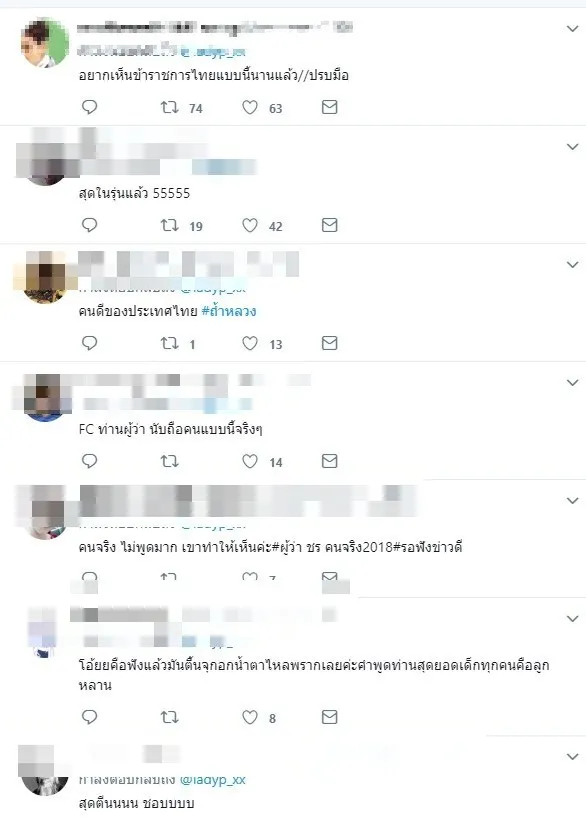
Task: Reply to the tweet with 8 likes
Action: click(x=90, y=717)
